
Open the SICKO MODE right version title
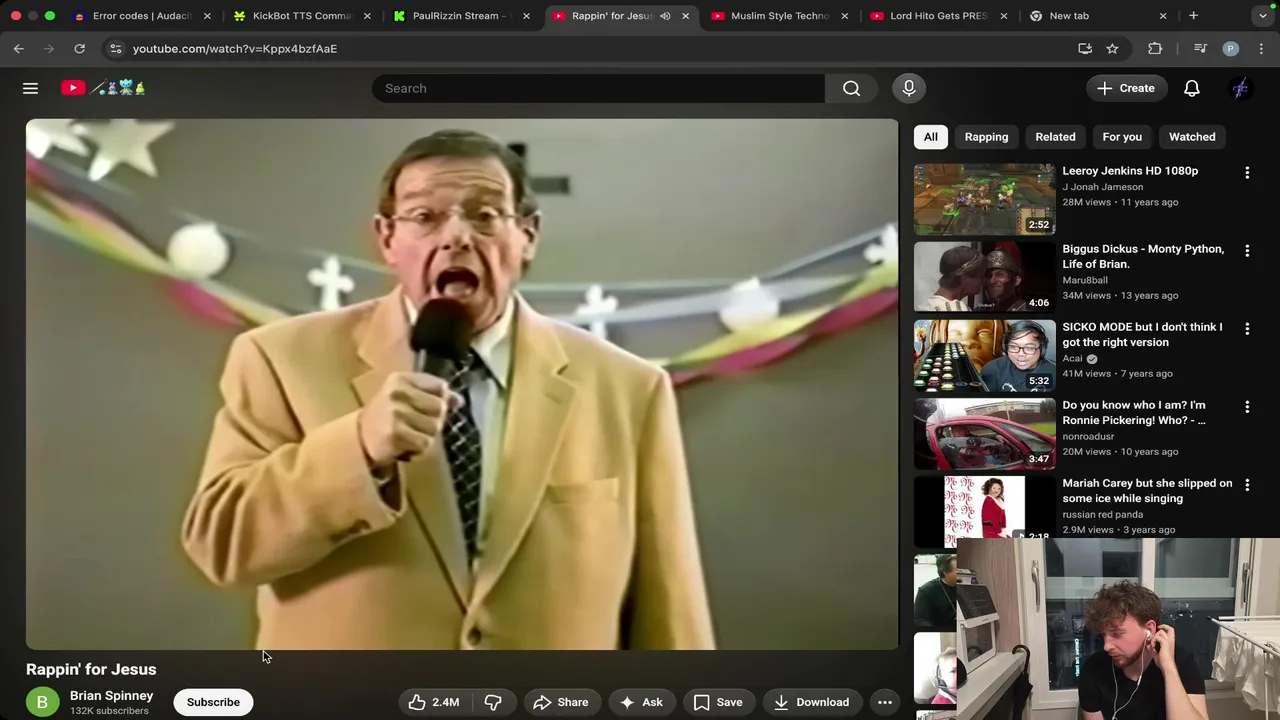coord(1142,334)
